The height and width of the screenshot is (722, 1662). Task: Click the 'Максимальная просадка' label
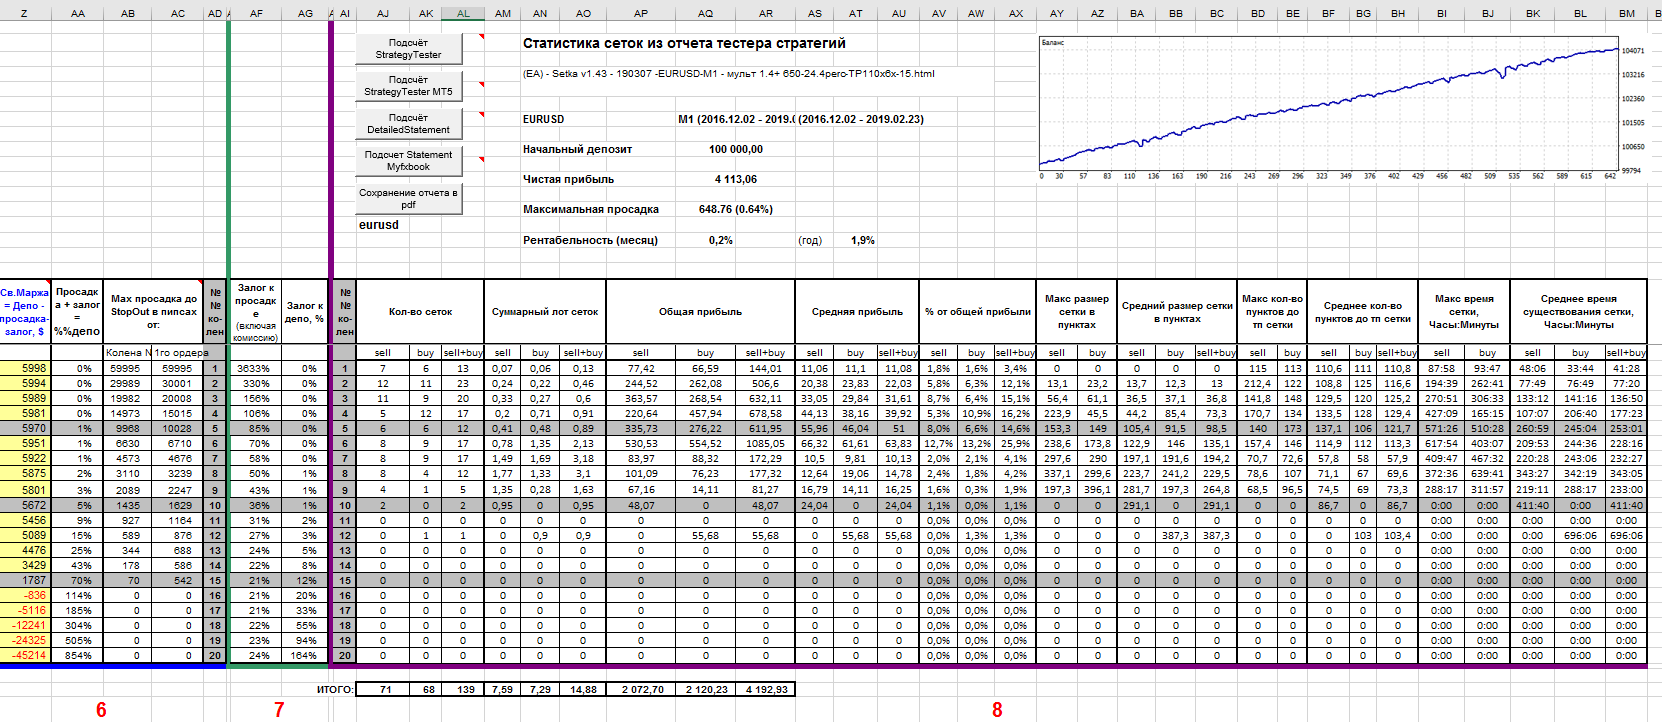[x=591, y=209]
